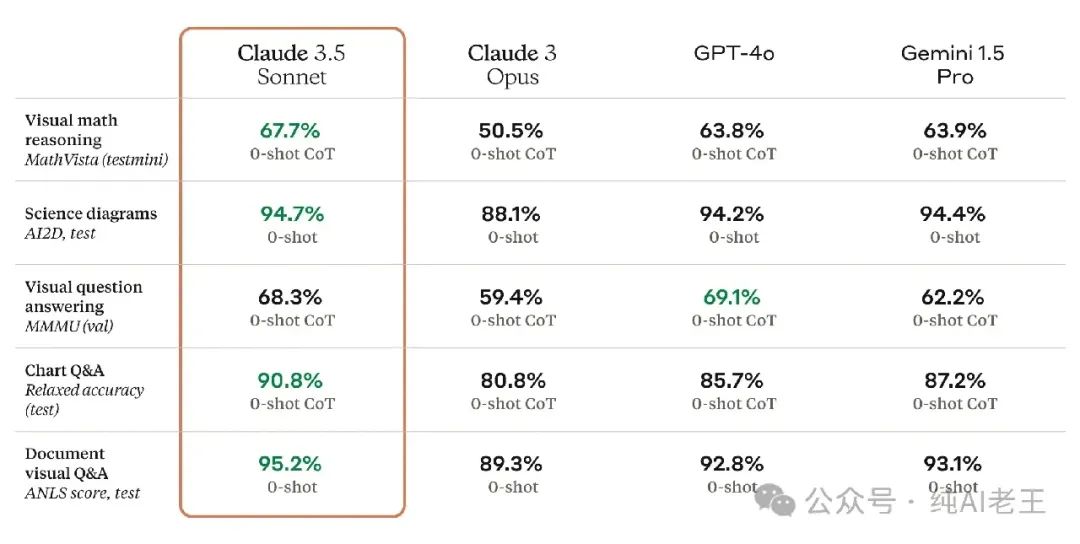Select the green 90.8% Chart Q&A score

[x=290, y=381]
